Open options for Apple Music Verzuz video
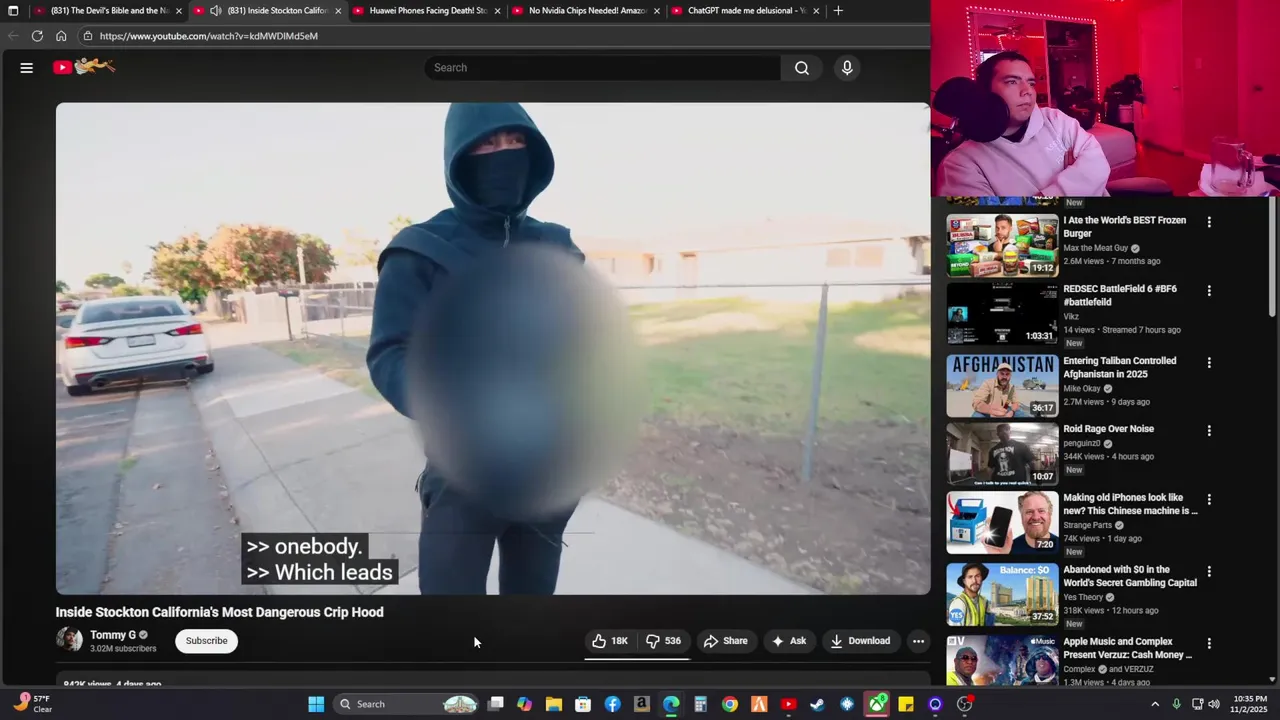This screenshot has width=1280, height=720. [1209, 644]
